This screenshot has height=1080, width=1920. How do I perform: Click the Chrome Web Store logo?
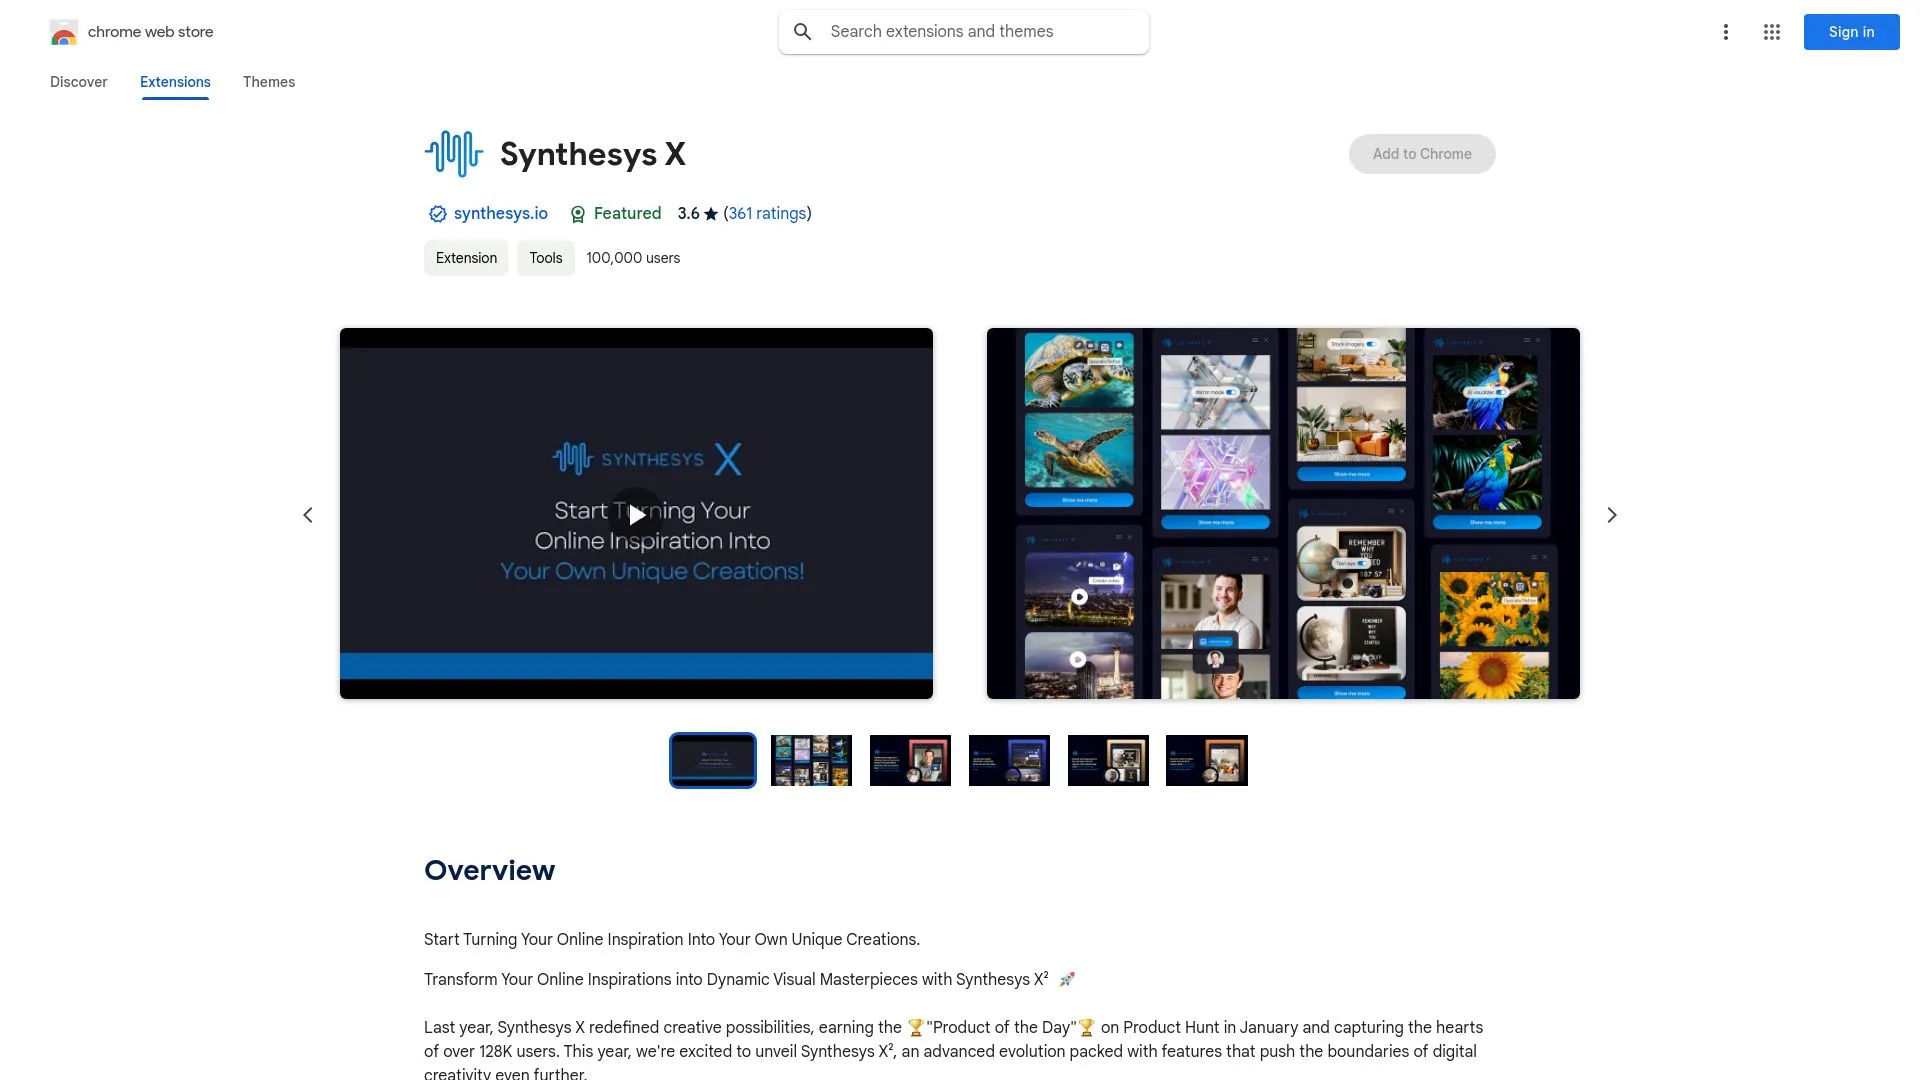(64, 31)
